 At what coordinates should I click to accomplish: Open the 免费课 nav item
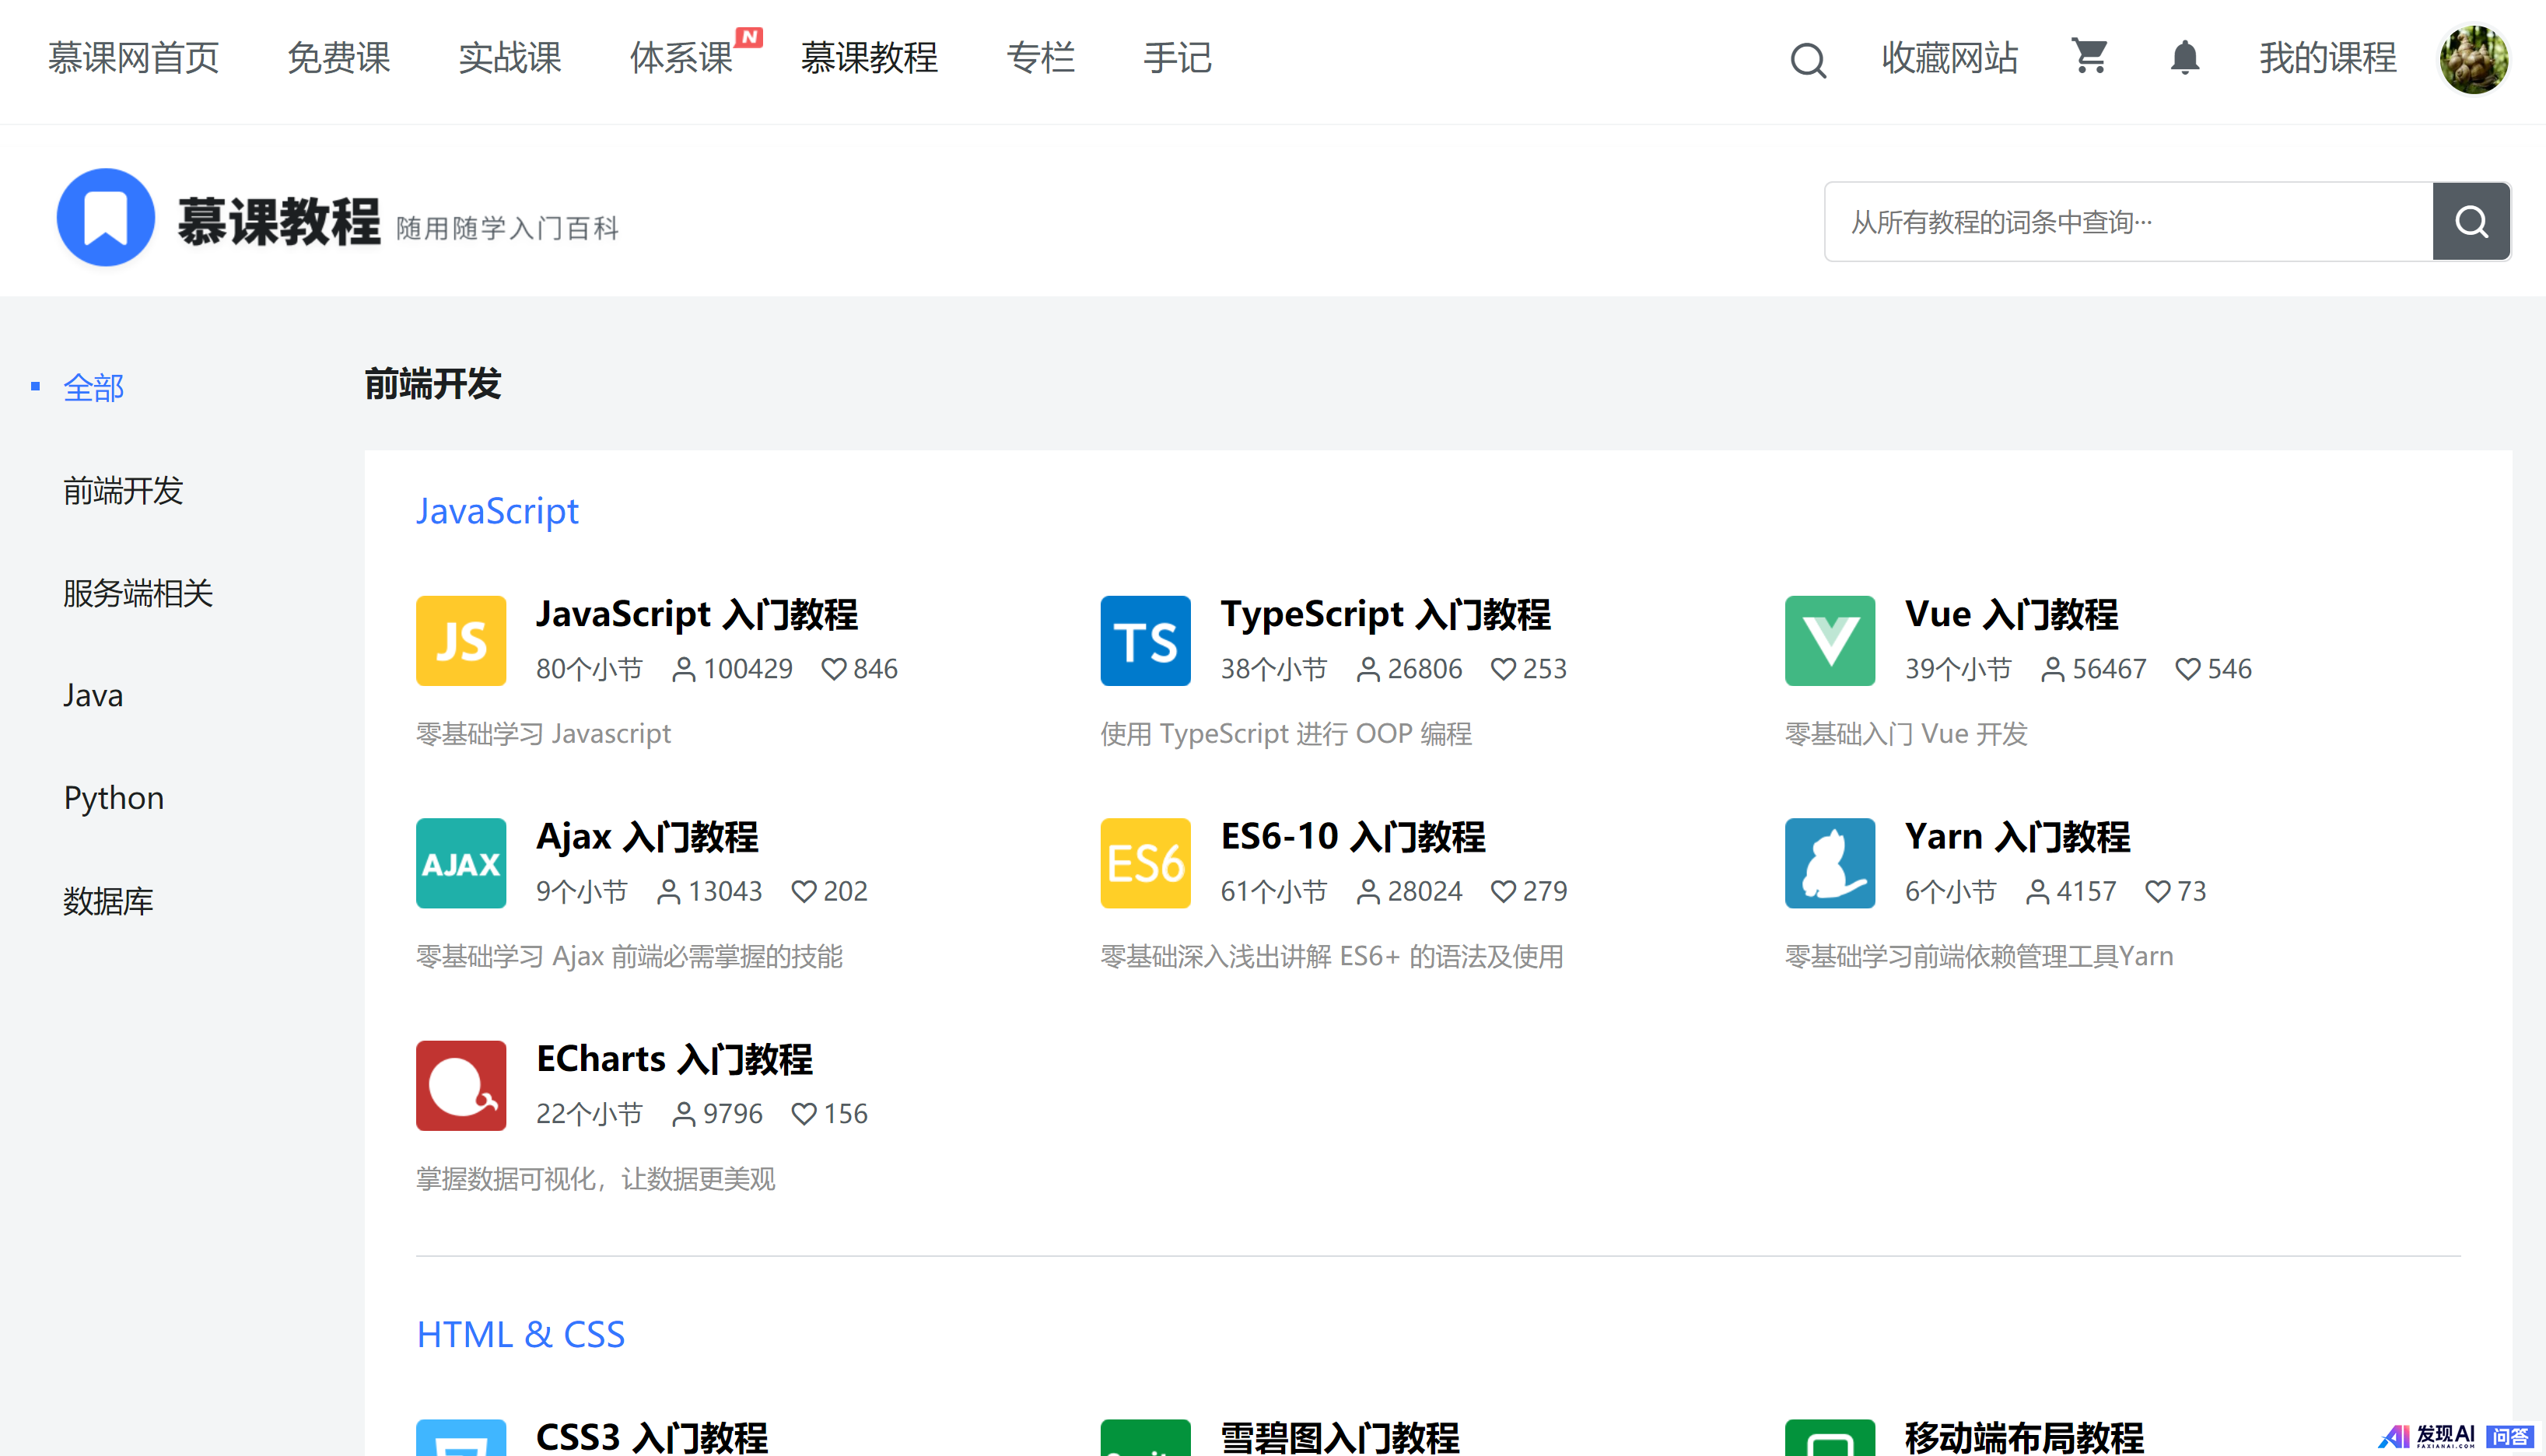[338, 58]
